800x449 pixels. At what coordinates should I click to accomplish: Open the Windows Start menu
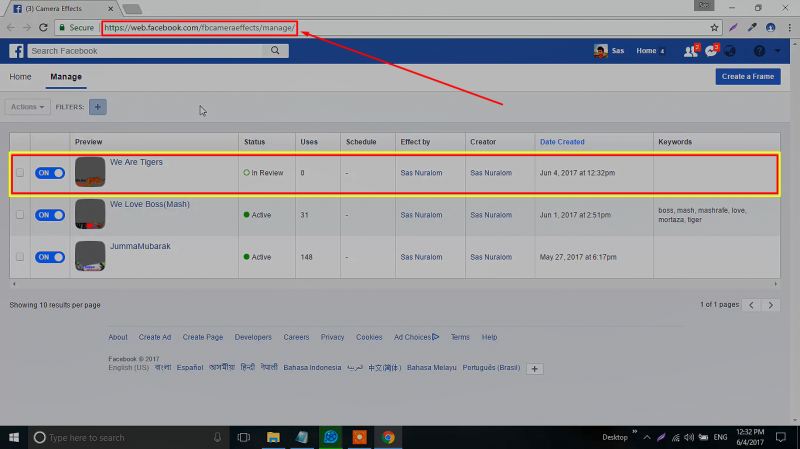tap(14, 437)
